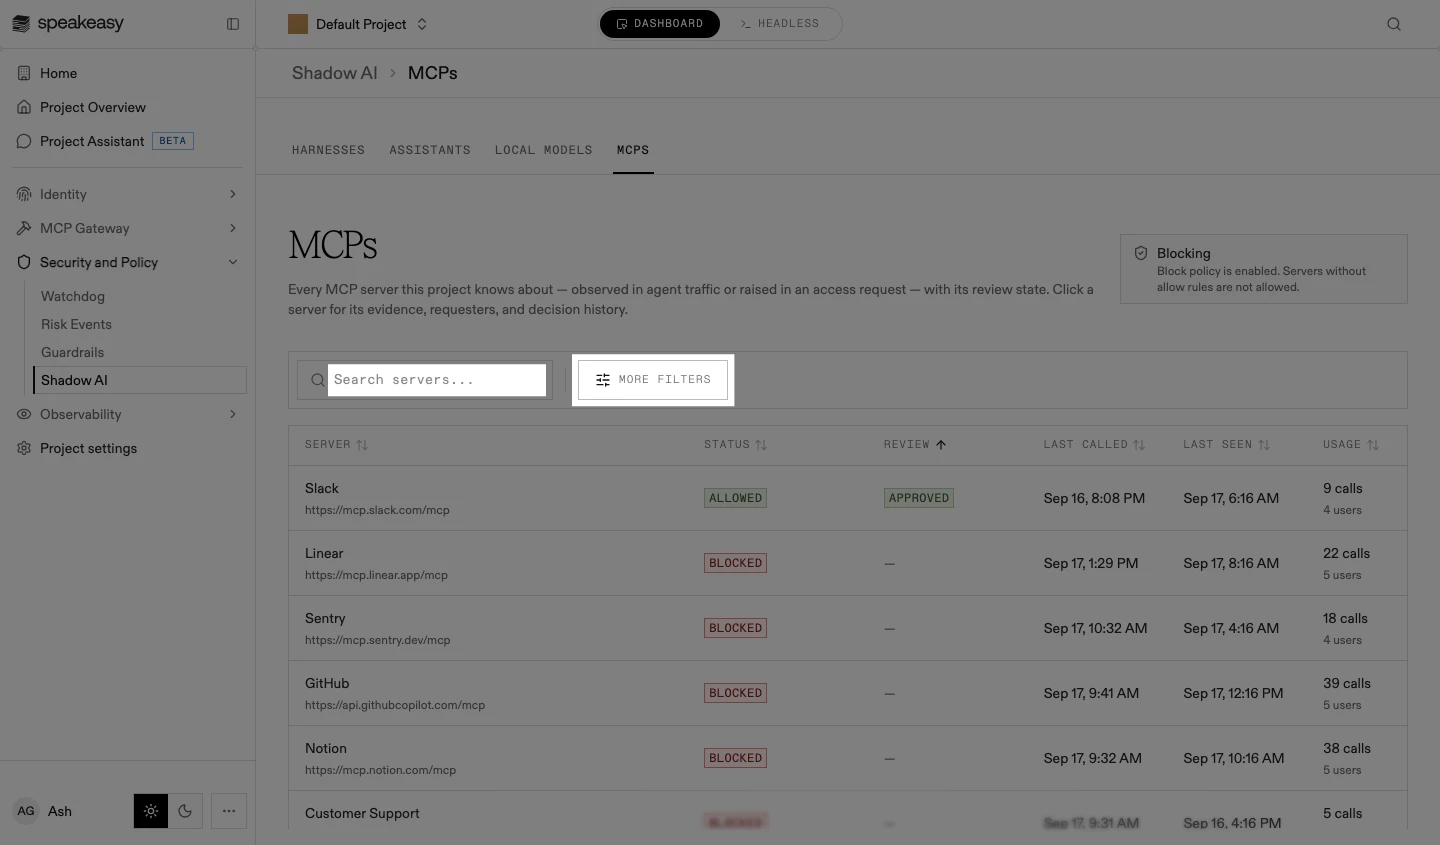Switch to dark theme
The image size is (1440, 845).
pos(185,811)
